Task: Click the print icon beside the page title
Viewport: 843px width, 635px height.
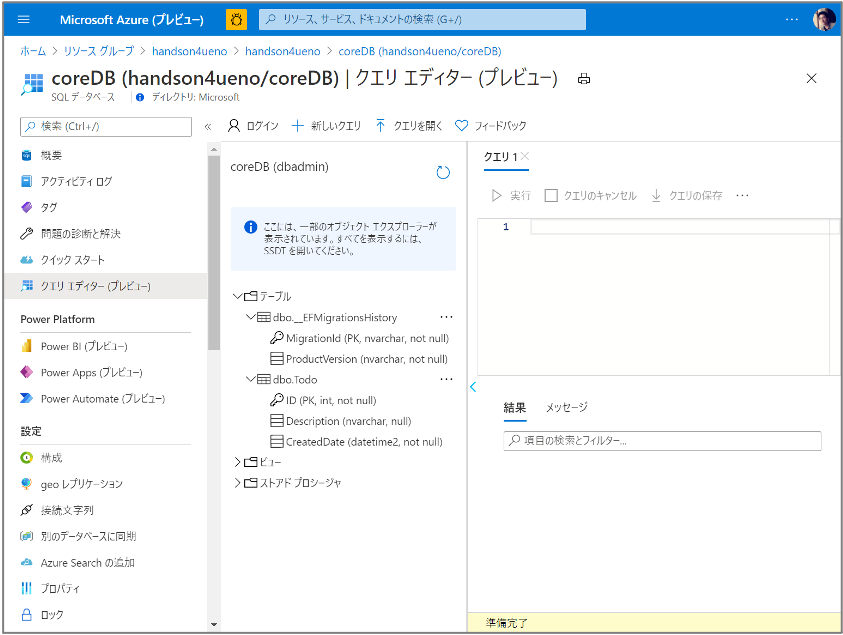Action: click(584, 80)
